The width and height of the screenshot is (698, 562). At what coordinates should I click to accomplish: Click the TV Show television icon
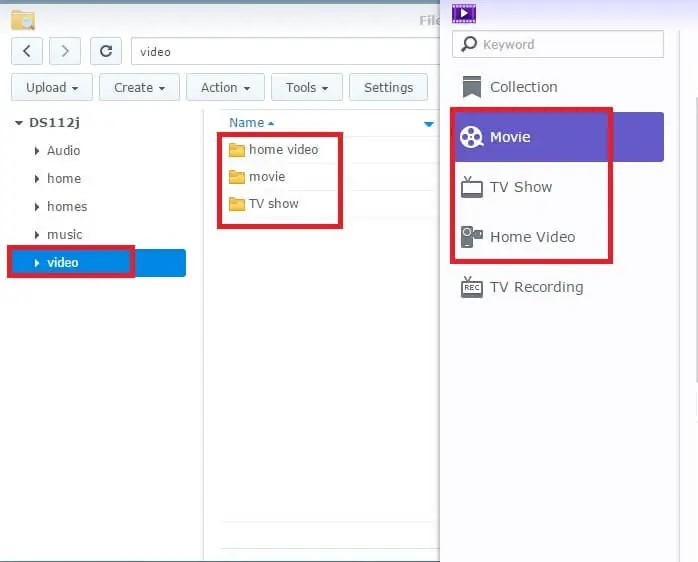click(472, 187)
